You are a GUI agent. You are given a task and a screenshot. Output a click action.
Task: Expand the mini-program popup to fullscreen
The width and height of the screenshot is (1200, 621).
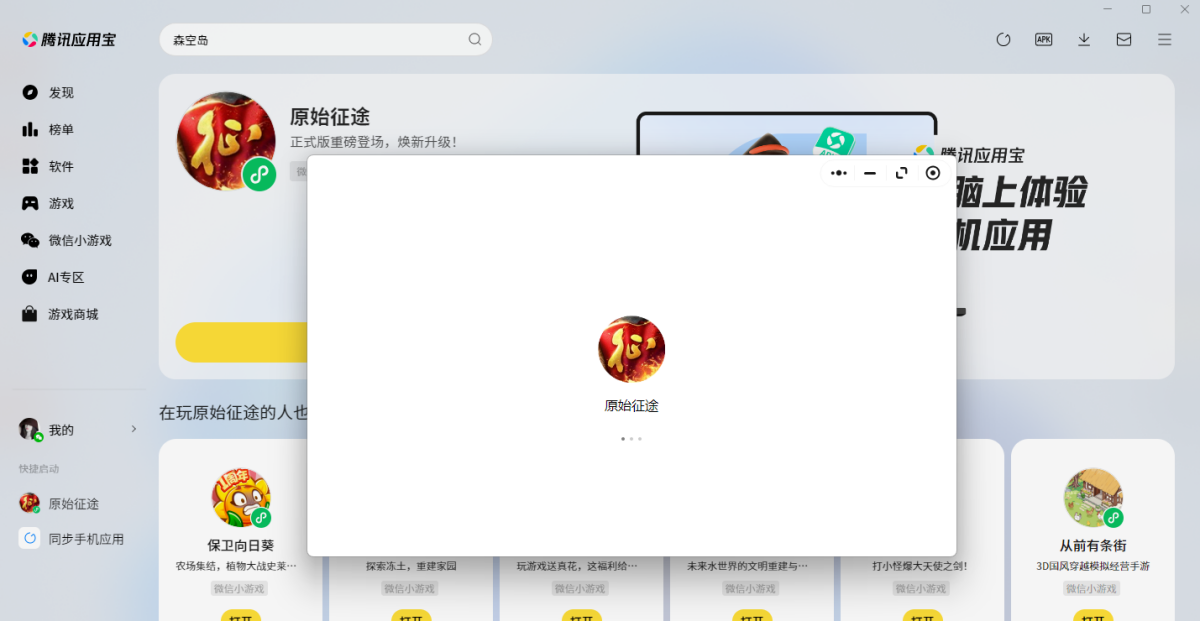point(901,173)
